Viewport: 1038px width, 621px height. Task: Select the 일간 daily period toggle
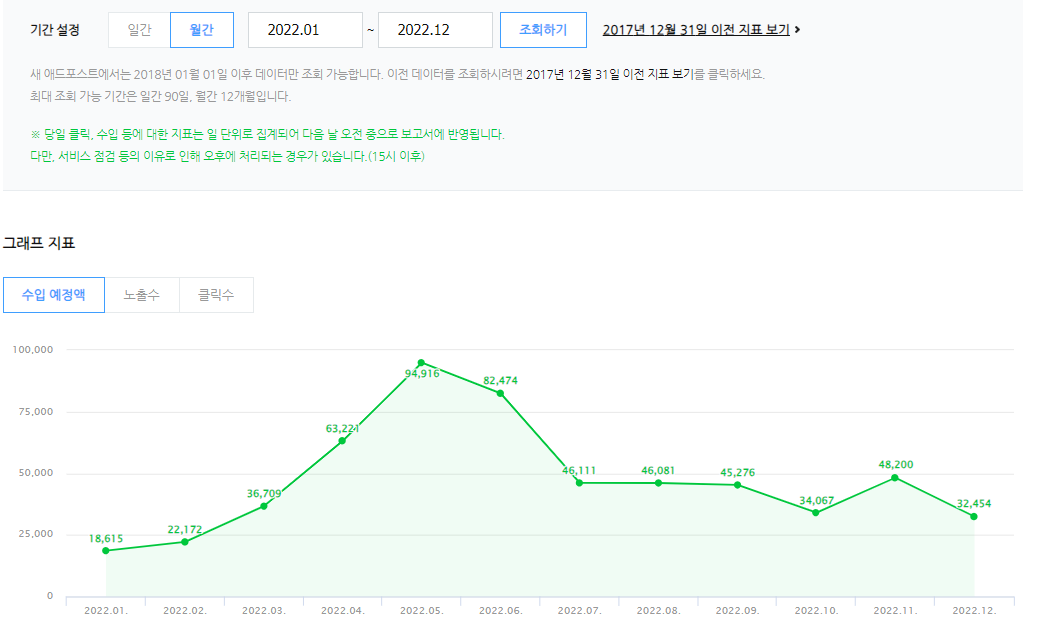click(139, 30)
